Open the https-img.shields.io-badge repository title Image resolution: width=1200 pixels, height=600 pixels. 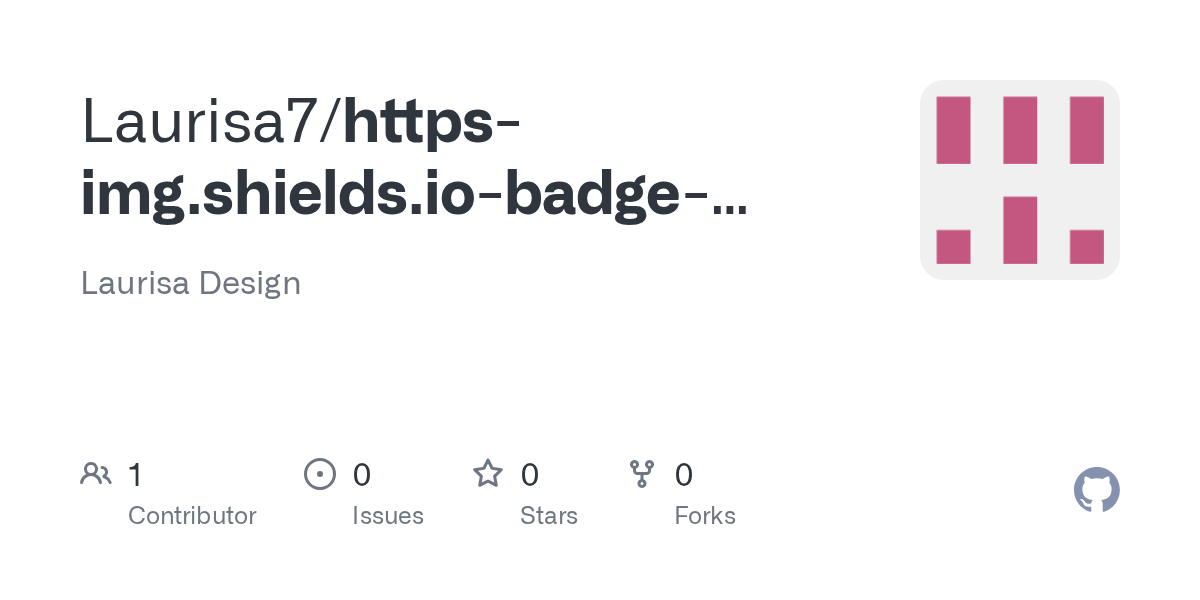click(x=414, y=160)
